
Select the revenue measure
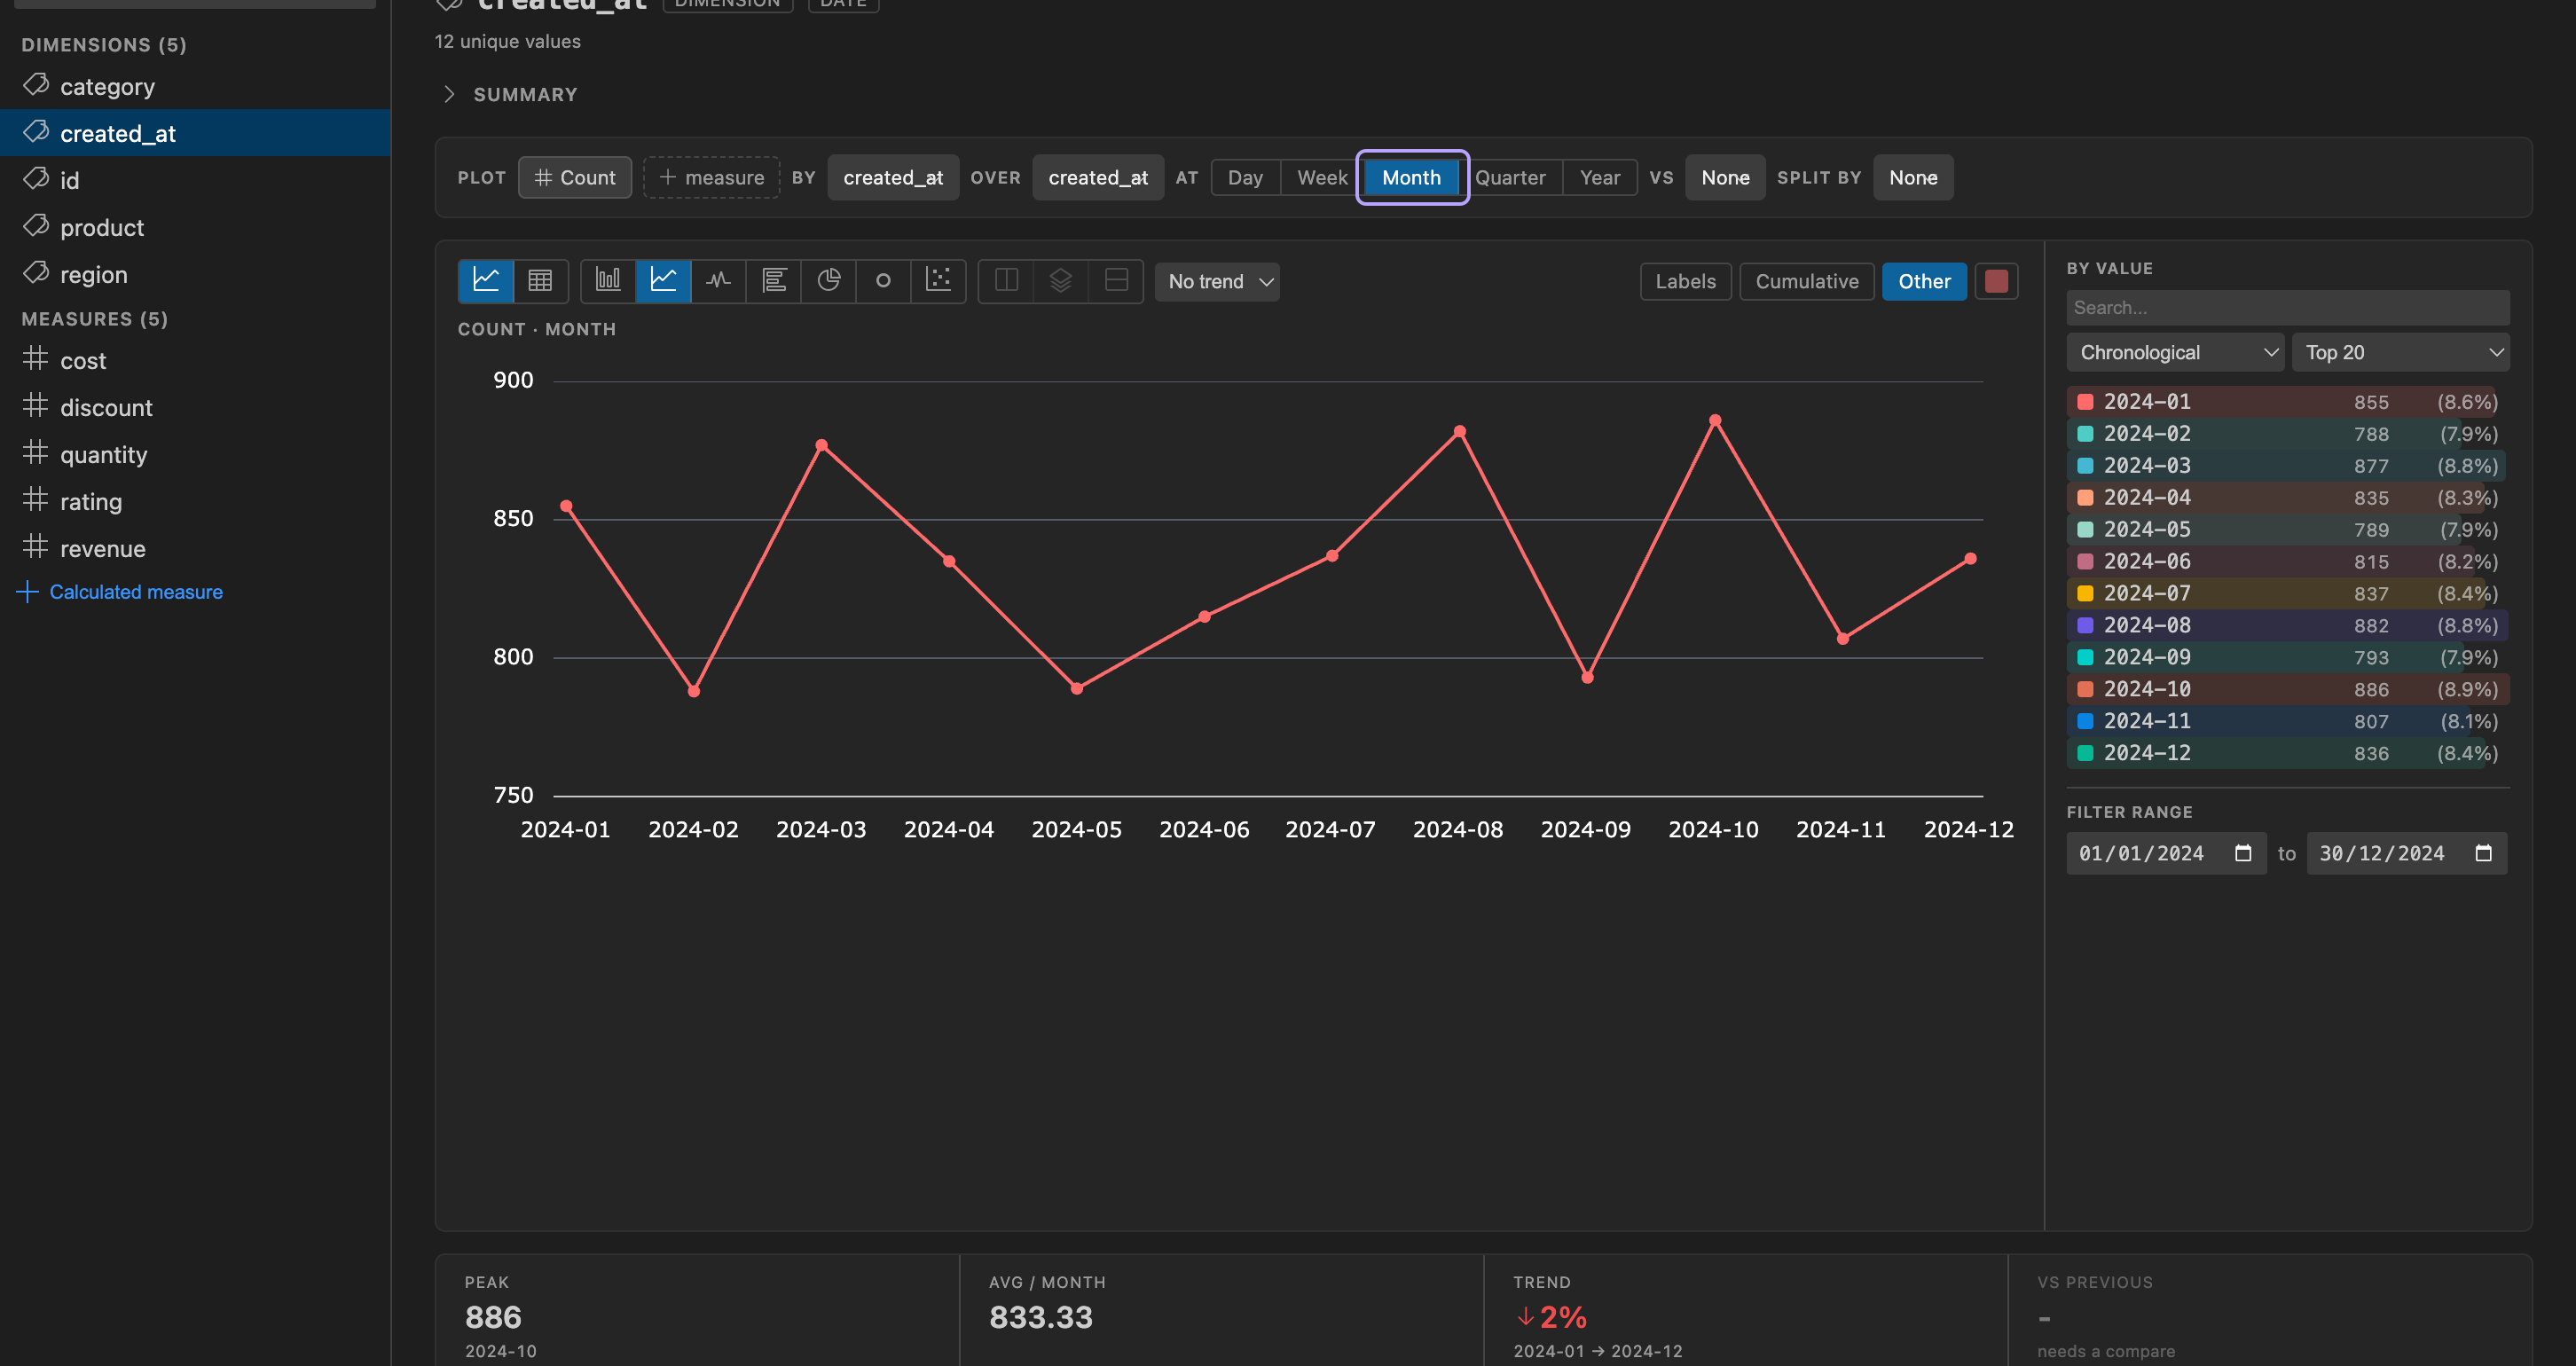[x=195, y=548]
